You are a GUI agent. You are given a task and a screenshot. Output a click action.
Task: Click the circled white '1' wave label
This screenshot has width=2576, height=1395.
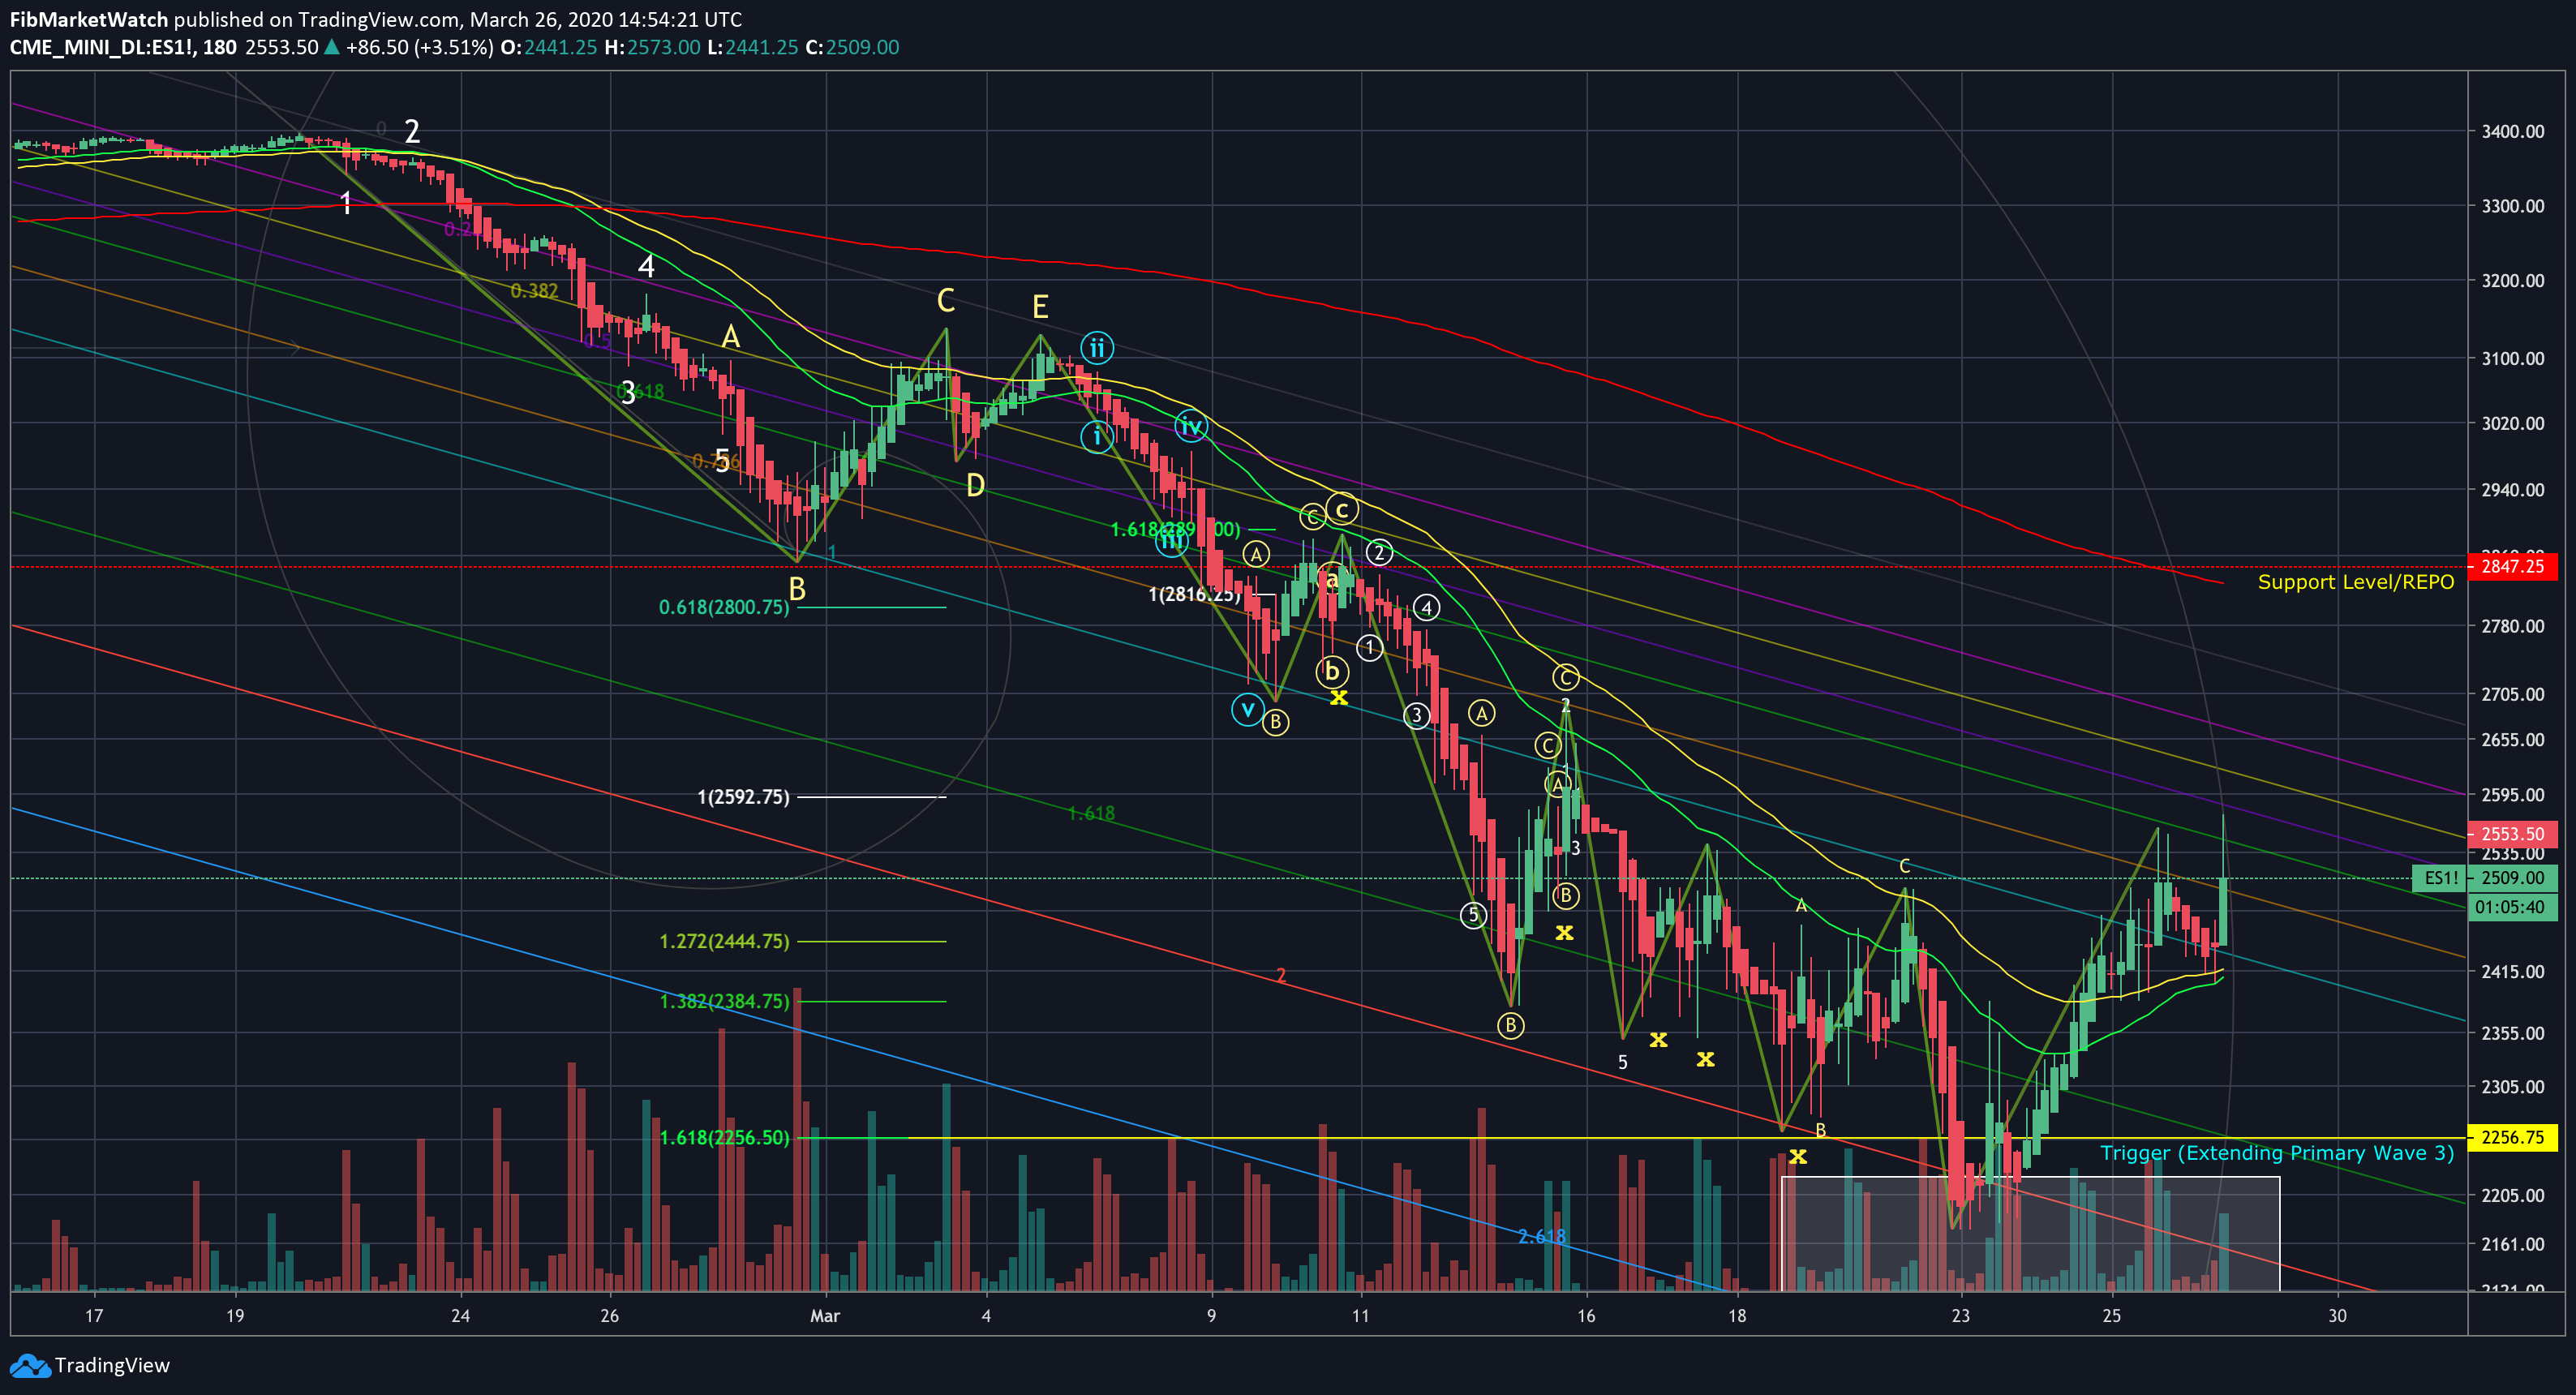tap(1369, 648)
